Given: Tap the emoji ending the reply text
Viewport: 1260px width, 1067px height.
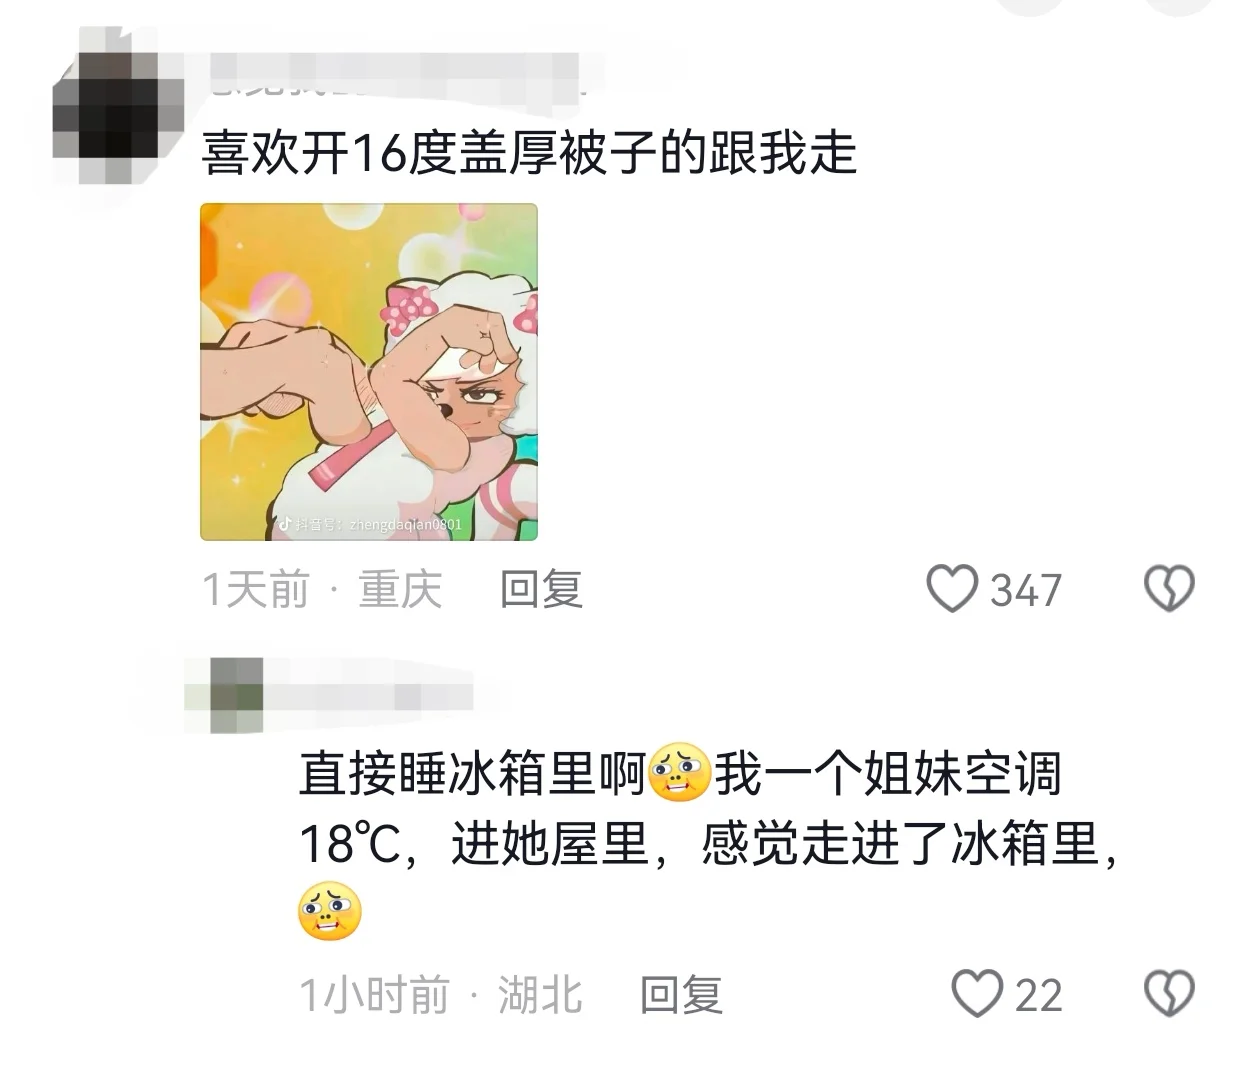Looking at the screenshot, I should click(x=329, y=911).
